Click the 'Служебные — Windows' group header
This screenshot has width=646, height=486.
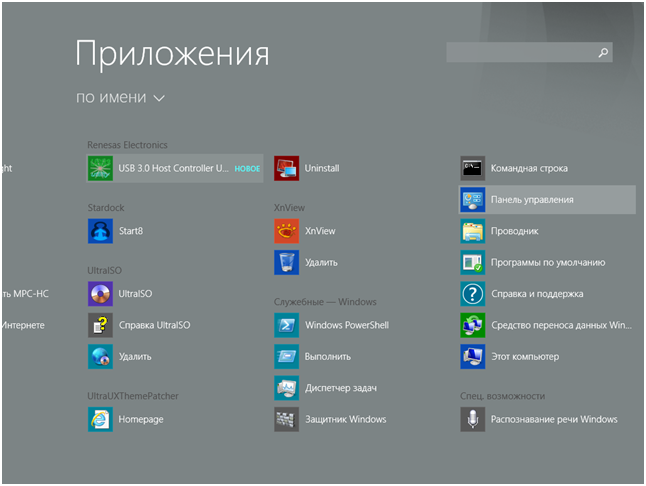(325, 302)
